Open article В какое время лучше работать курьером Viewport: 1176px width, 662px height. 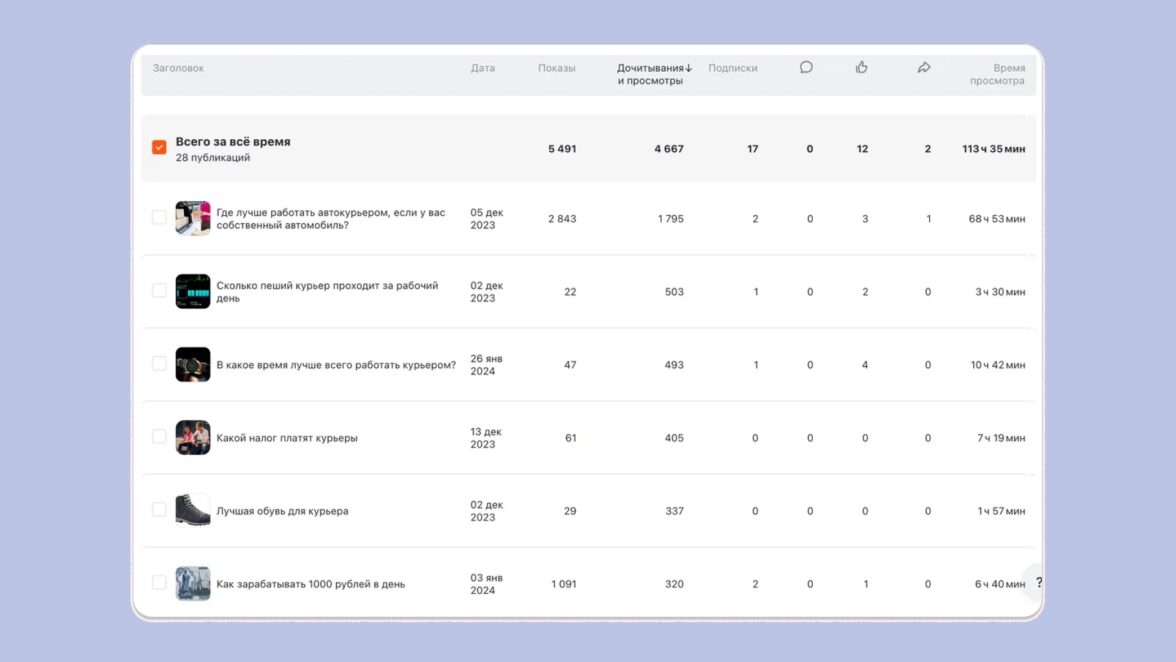click(x=336, y=365)
